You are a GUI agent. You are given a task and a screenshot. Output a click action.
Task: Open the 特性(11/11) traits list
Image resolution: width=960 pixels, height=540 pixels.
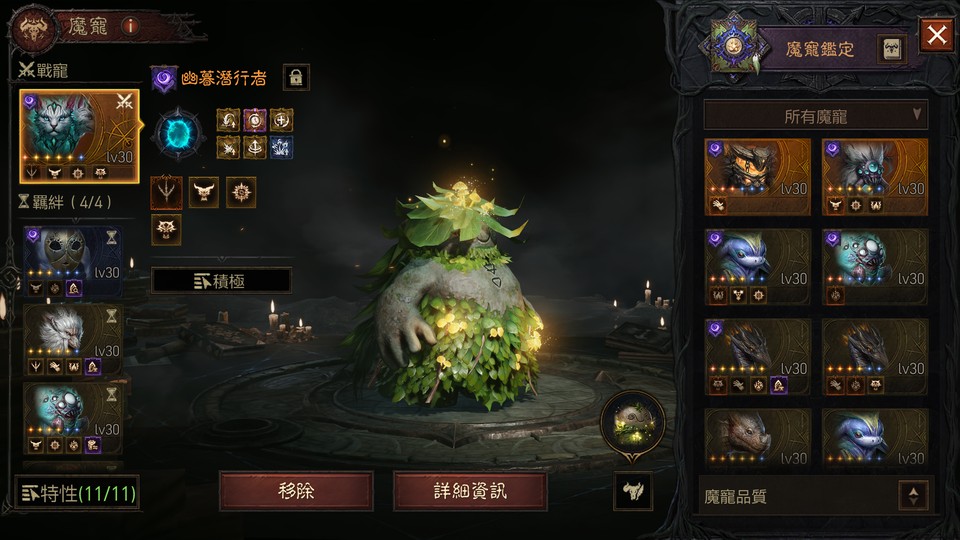(x=78, y=493)
